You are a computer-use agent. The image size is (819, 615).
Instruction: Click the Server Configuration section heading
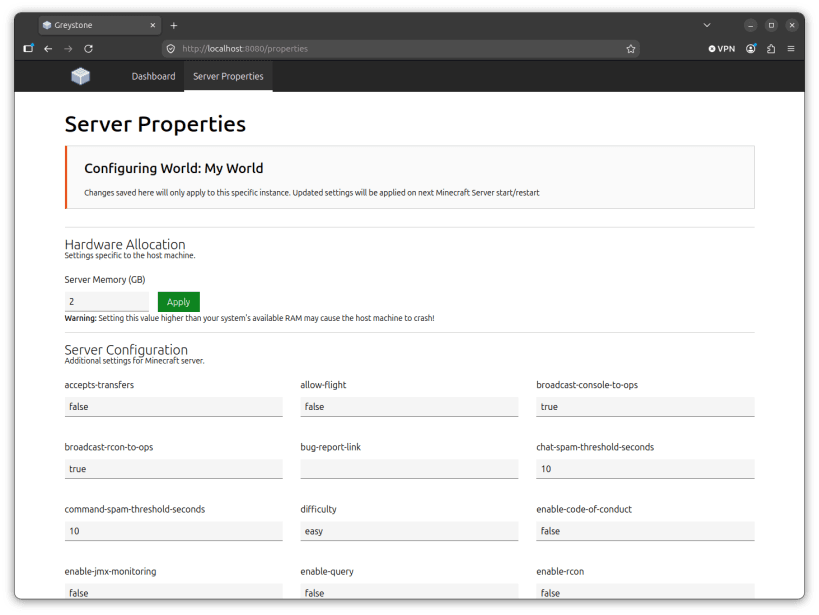click(126, 350)
